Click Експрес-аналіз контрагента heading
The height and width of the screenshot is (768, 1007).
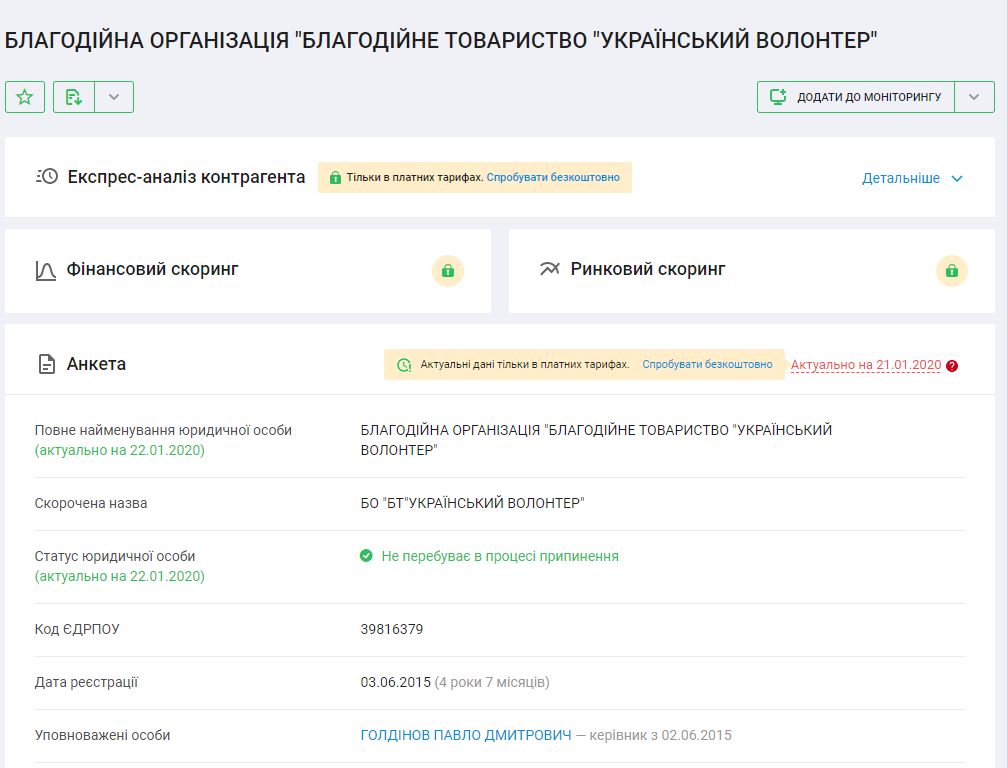[x=186, y=177]
